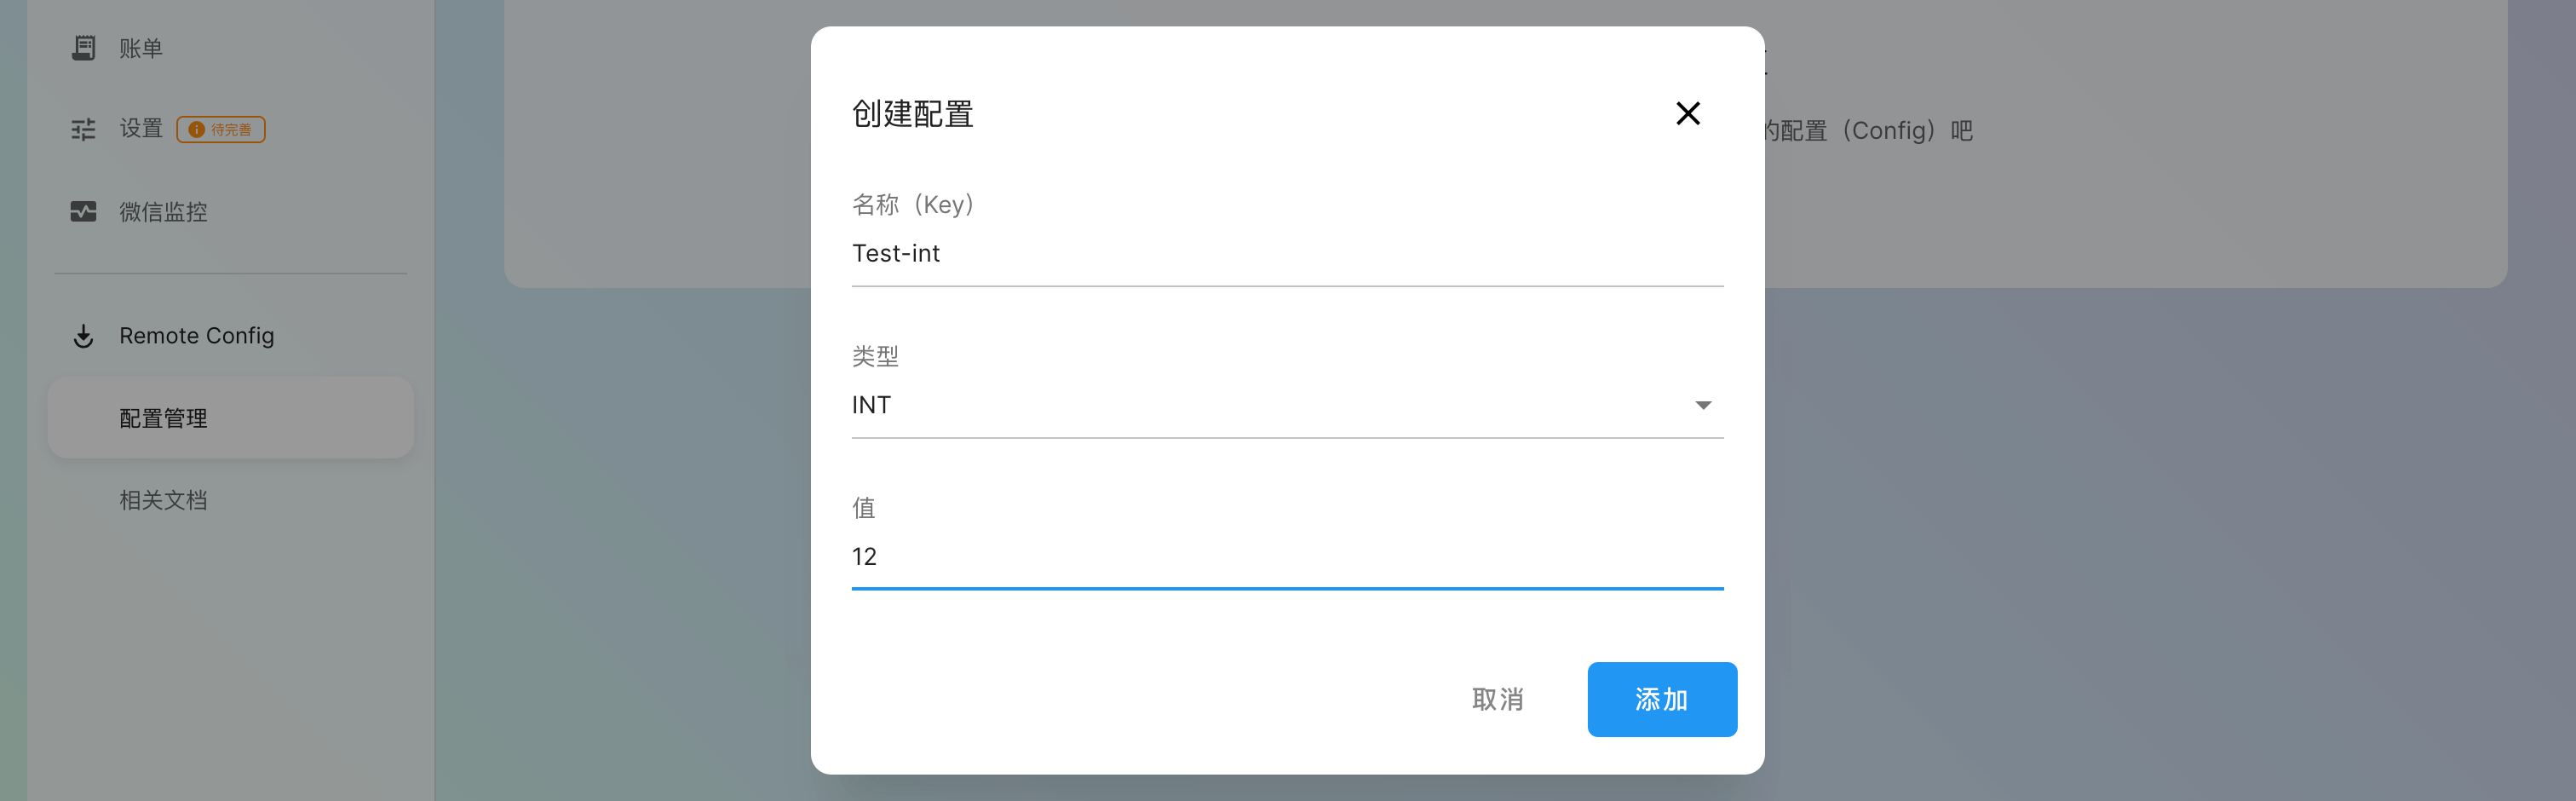Screen dimensions: 2576x801
Task: Click the 设置 sliders icon
Action: (84, 130)
